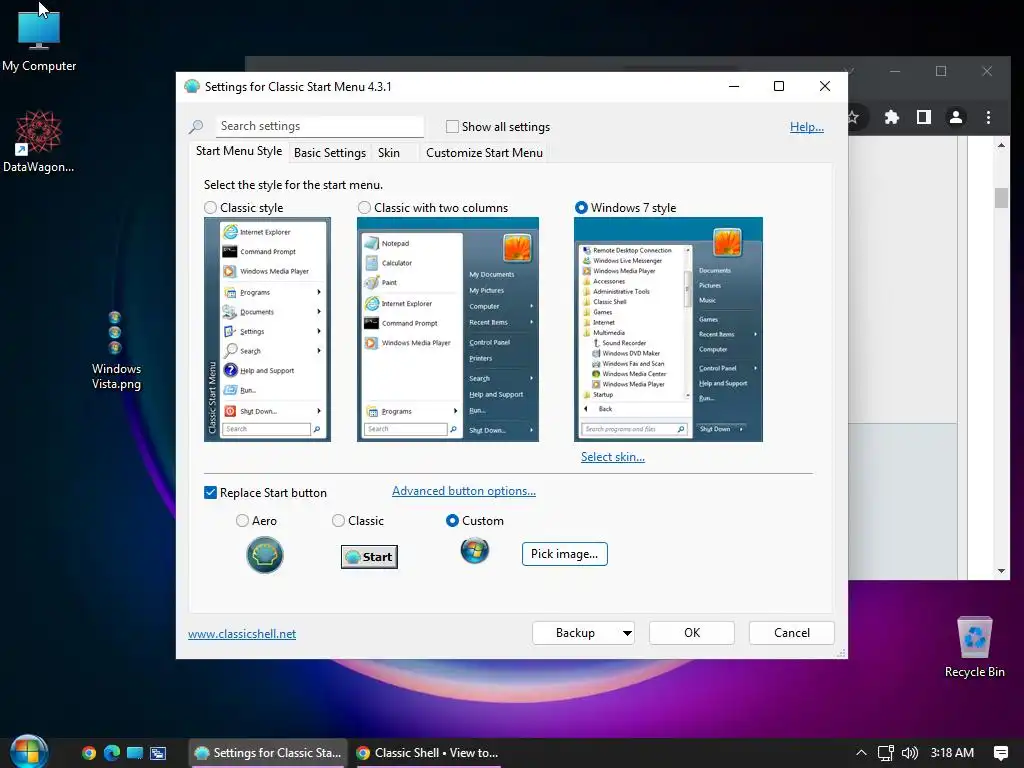1024x768 pixels.
Task: Select the Windows 7 style radio button
Action: coord(581,208)
